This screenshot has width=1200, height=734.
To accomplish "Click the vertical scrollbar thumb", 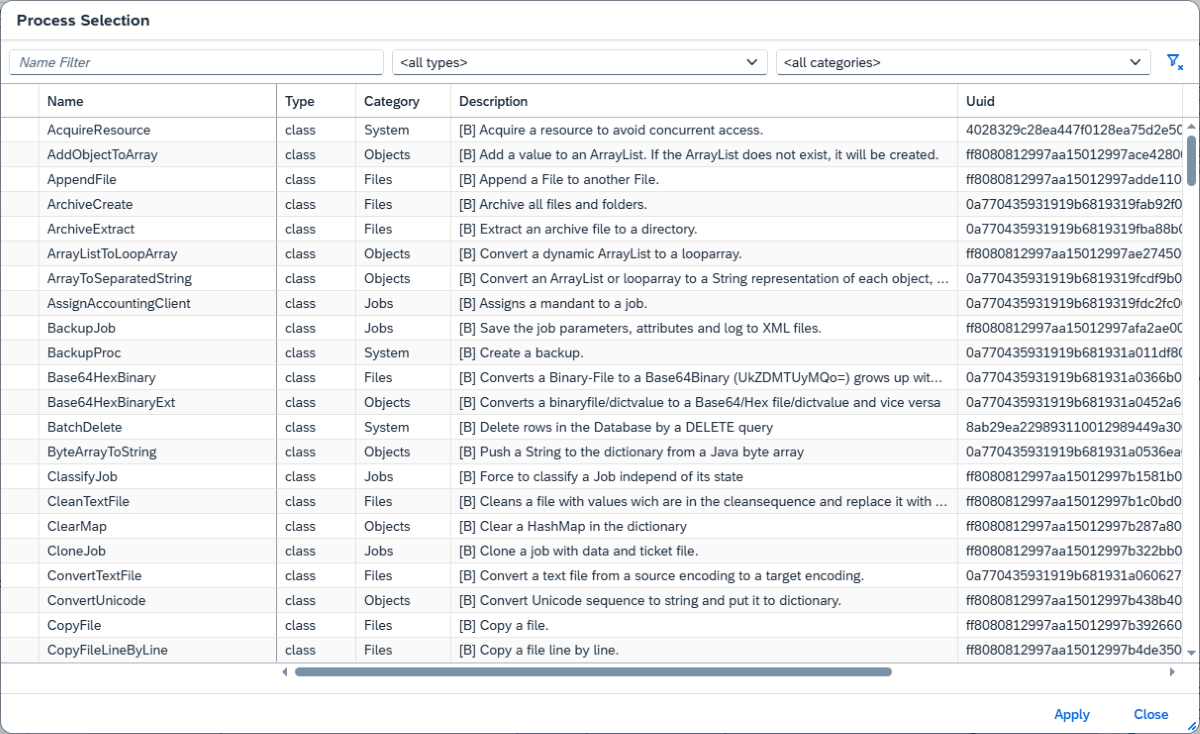I will [x=1190, y=160].
